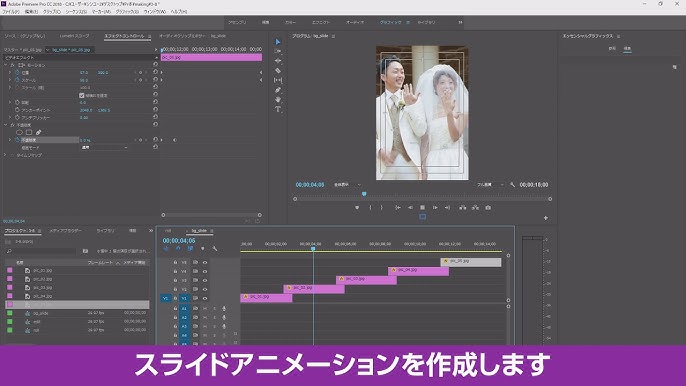This screenshot has height=386, width=686.
Task: Reset the Position parameter in Effect Controls
Action: (x=155, y=72)
